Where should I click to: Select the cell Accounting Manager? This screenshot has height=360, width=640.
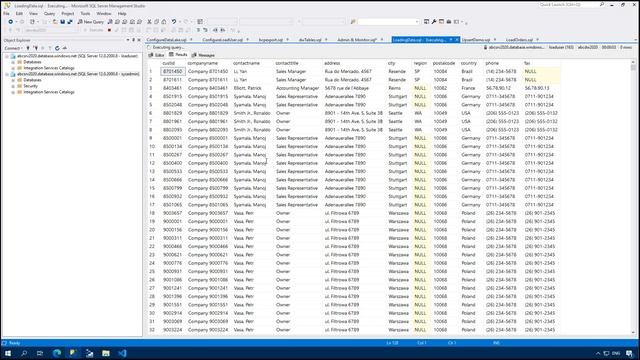pyautogui.click(x=298, y=88)
